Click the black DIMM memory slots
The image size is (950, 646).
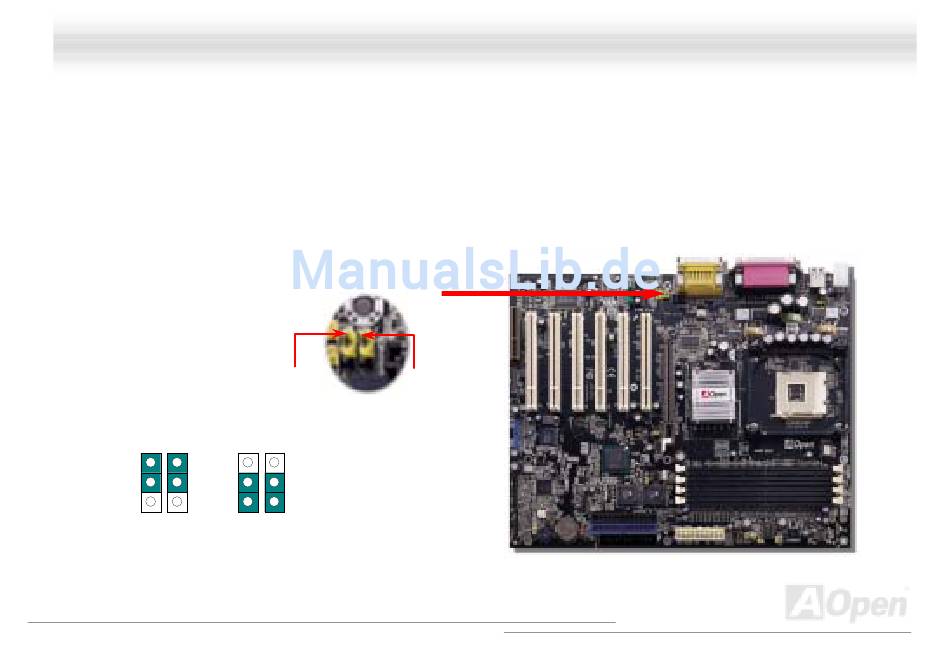(759, 485)
